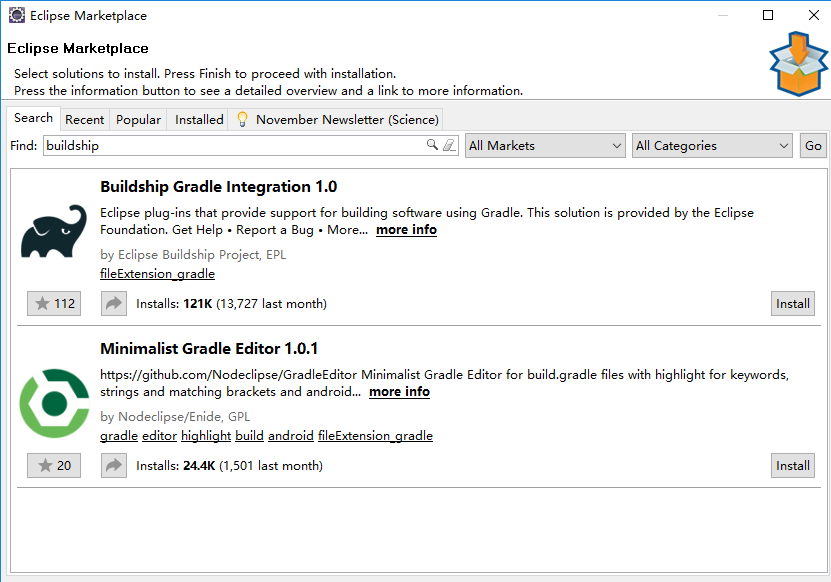
Task: Click the Eclipse Marketplace box icon in header
Action: 798,64
